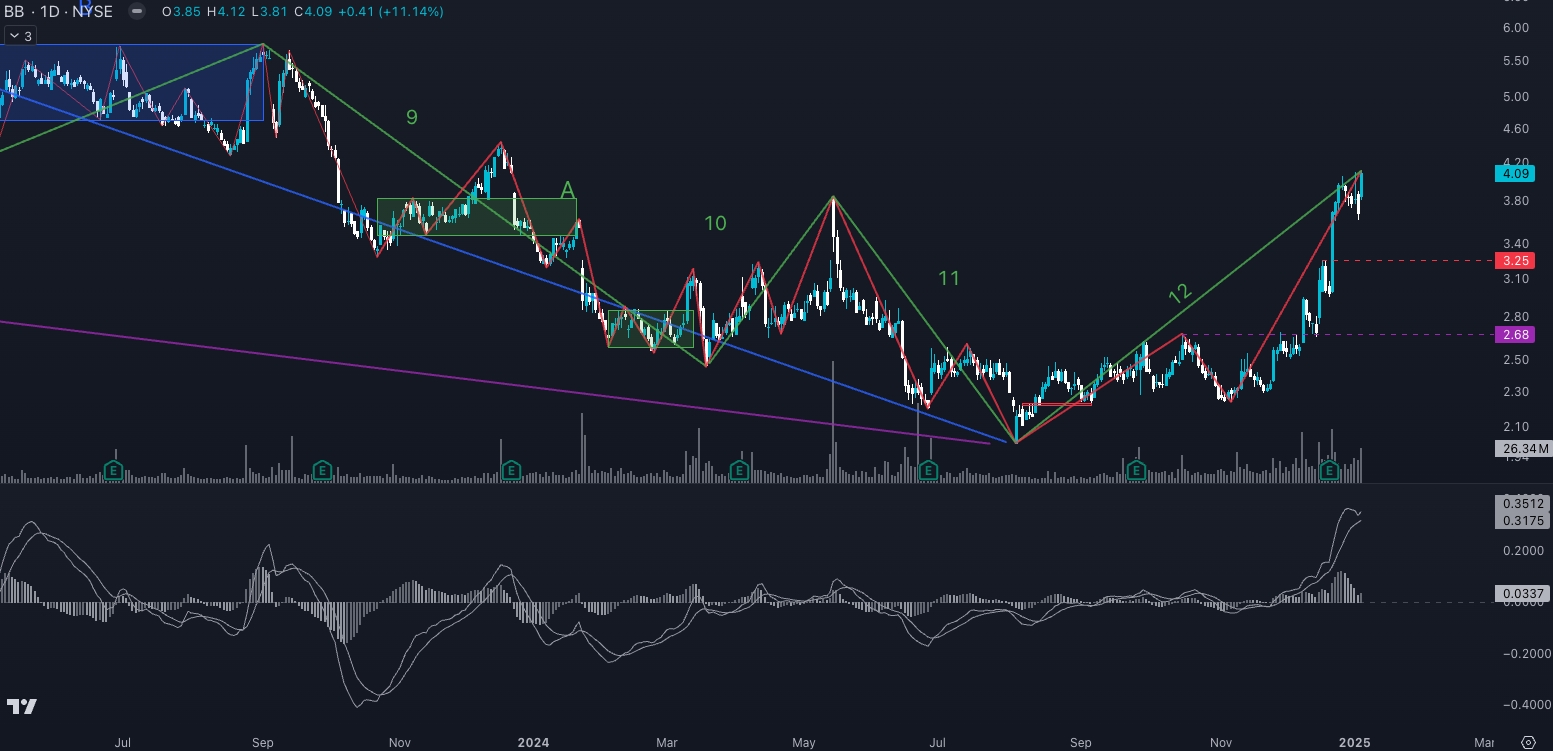
Task: Open the rightmost earnings E marker near 2025
Action: pos(1329,470)
